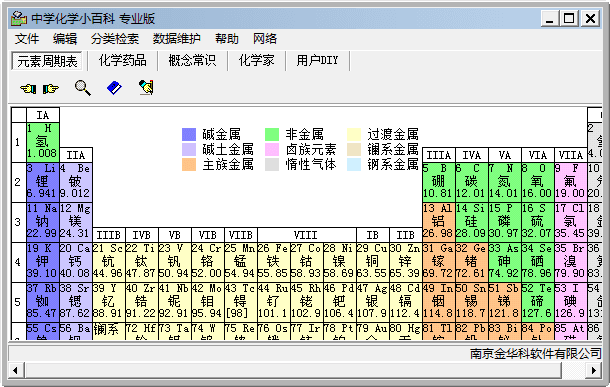Click the 卤族元素 pink legend swatch
This screenshot has width=610, height=387.
(x=272, y=149)
